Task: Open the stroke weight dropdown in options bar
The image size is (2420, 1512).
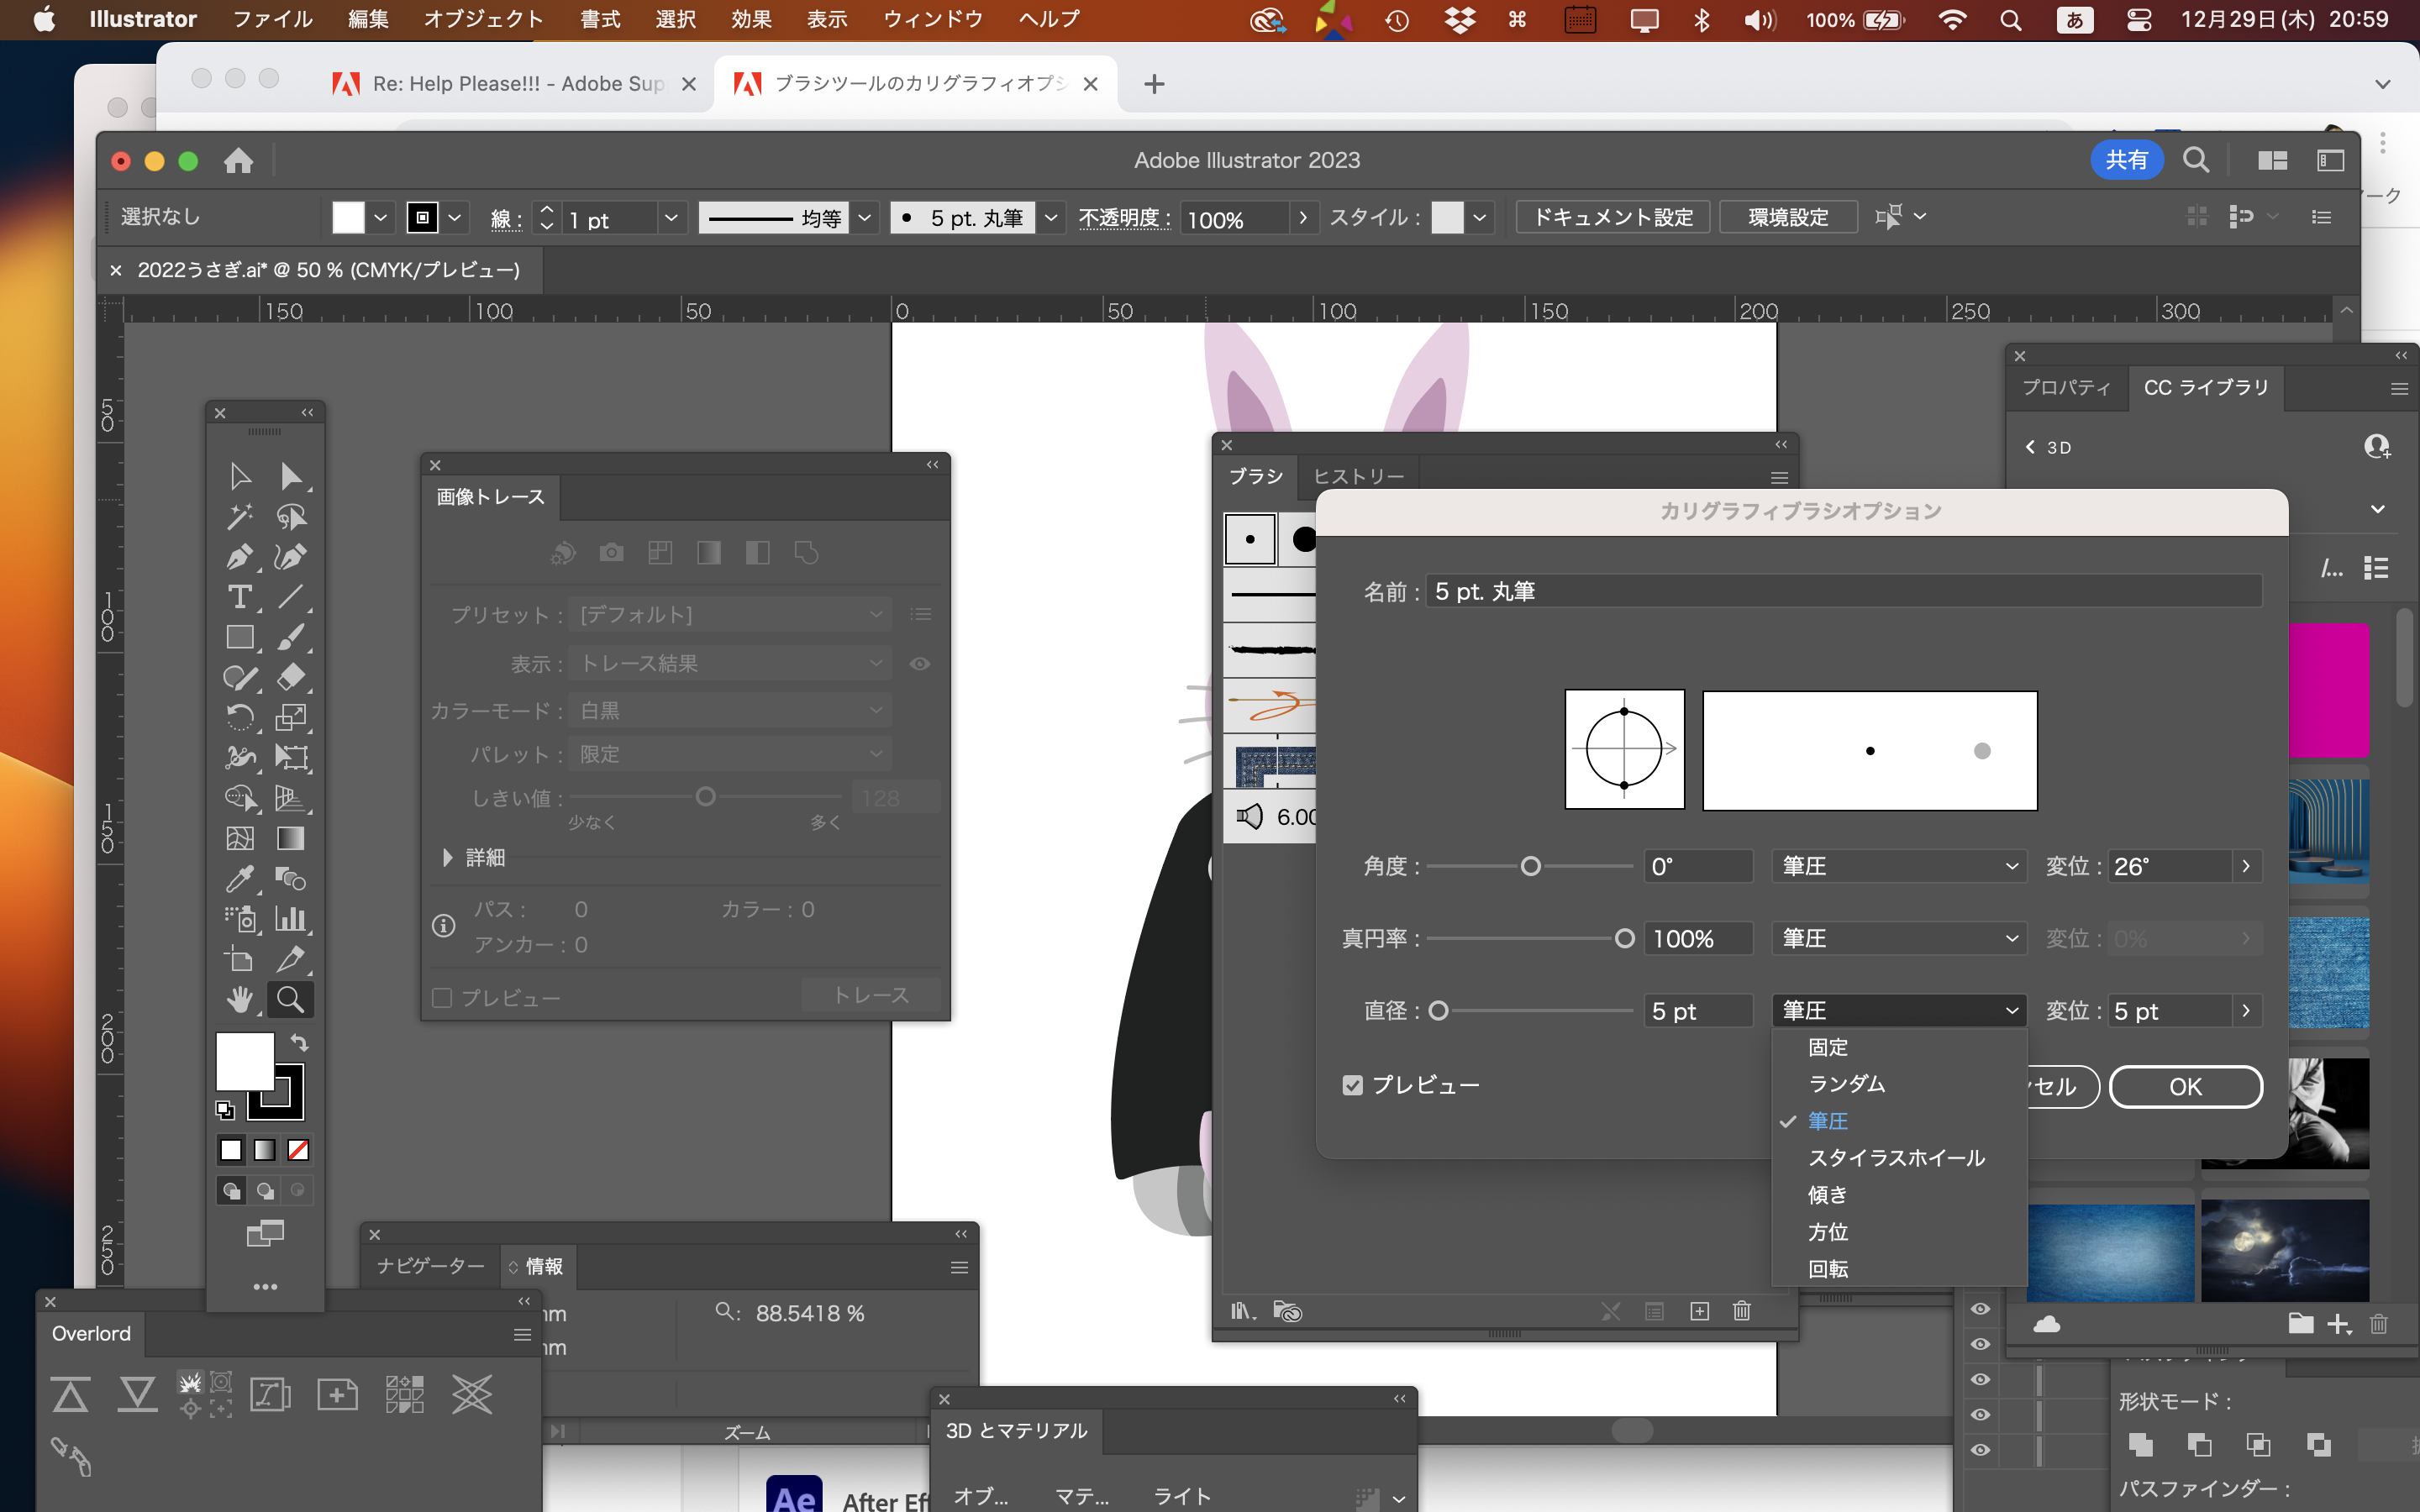Action: pyautogui.click(x=670, y=217)
